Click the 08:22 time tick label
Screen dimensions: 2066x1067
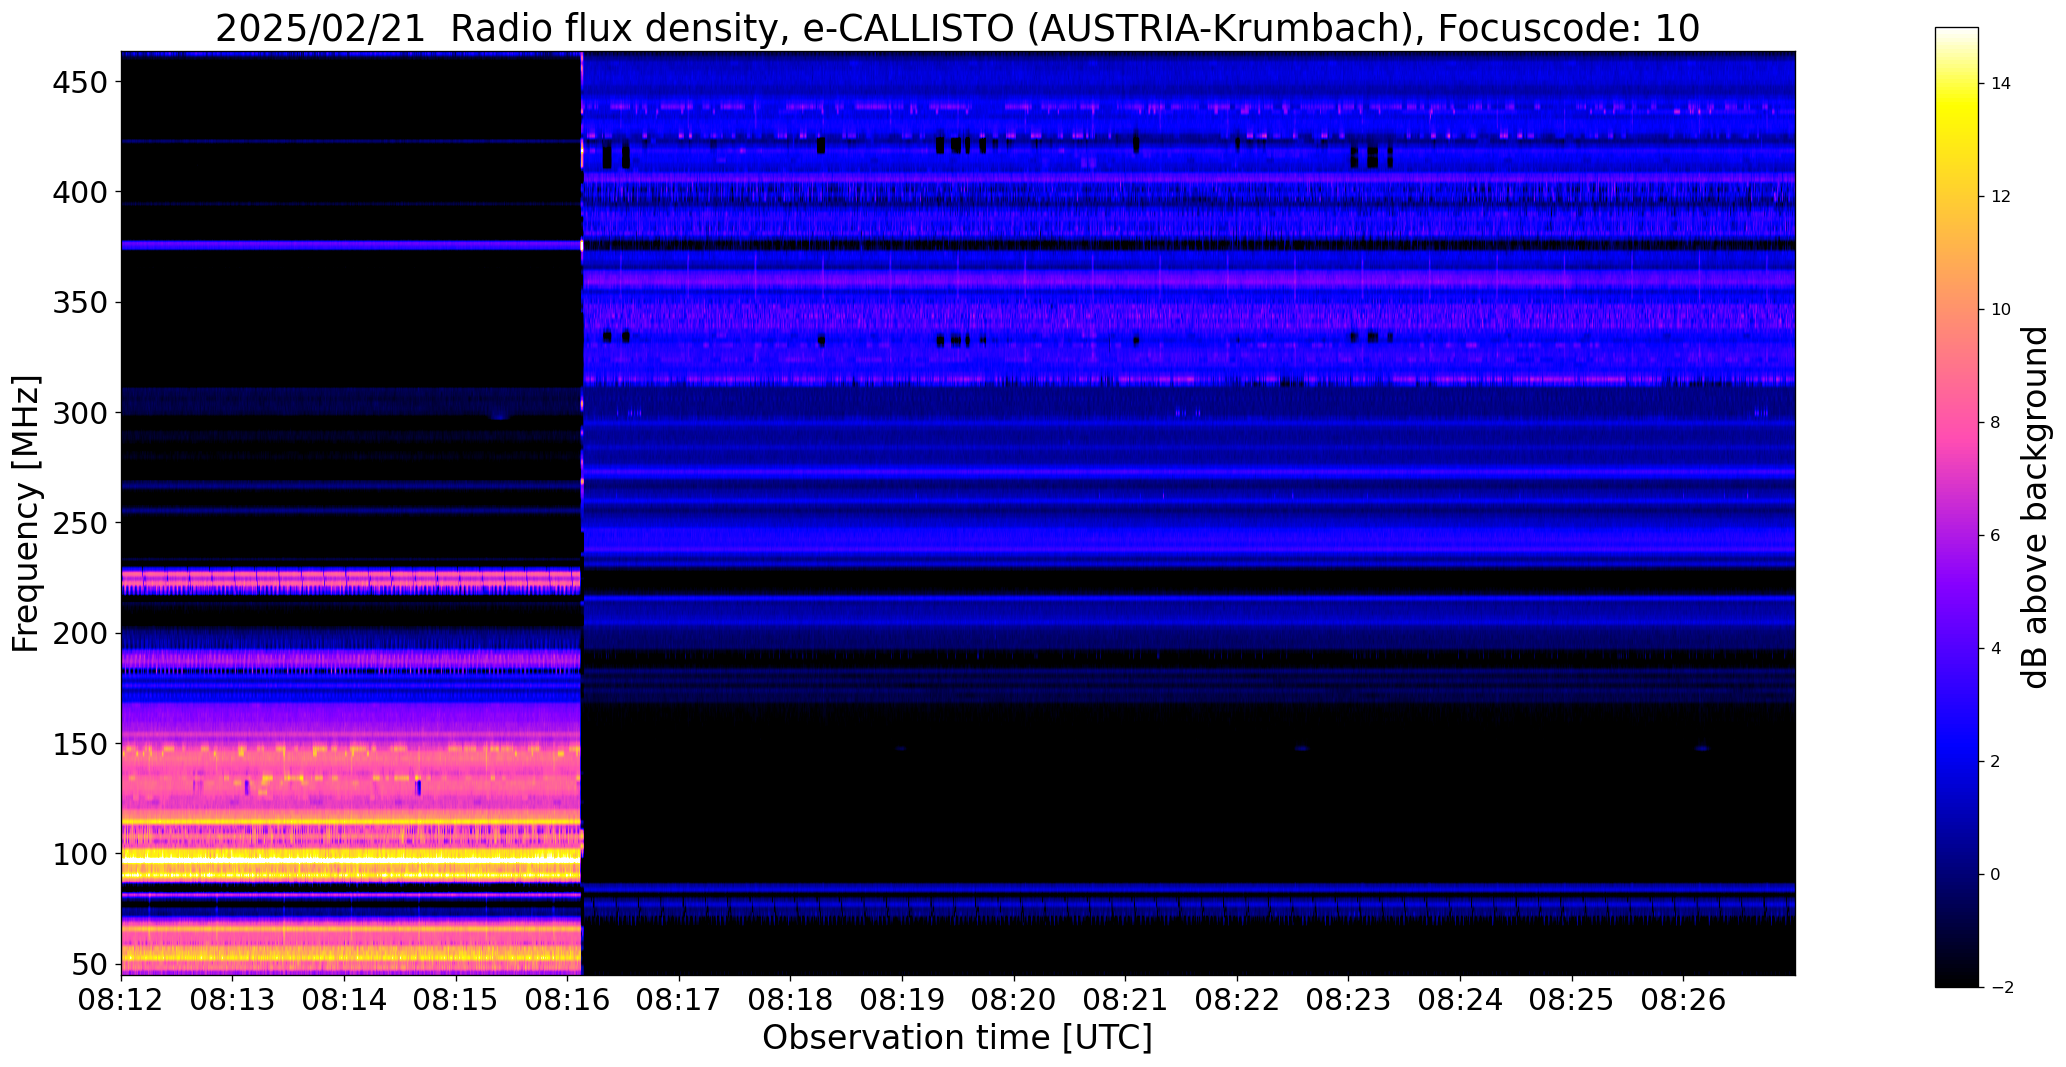(x=1238, y=1001)
